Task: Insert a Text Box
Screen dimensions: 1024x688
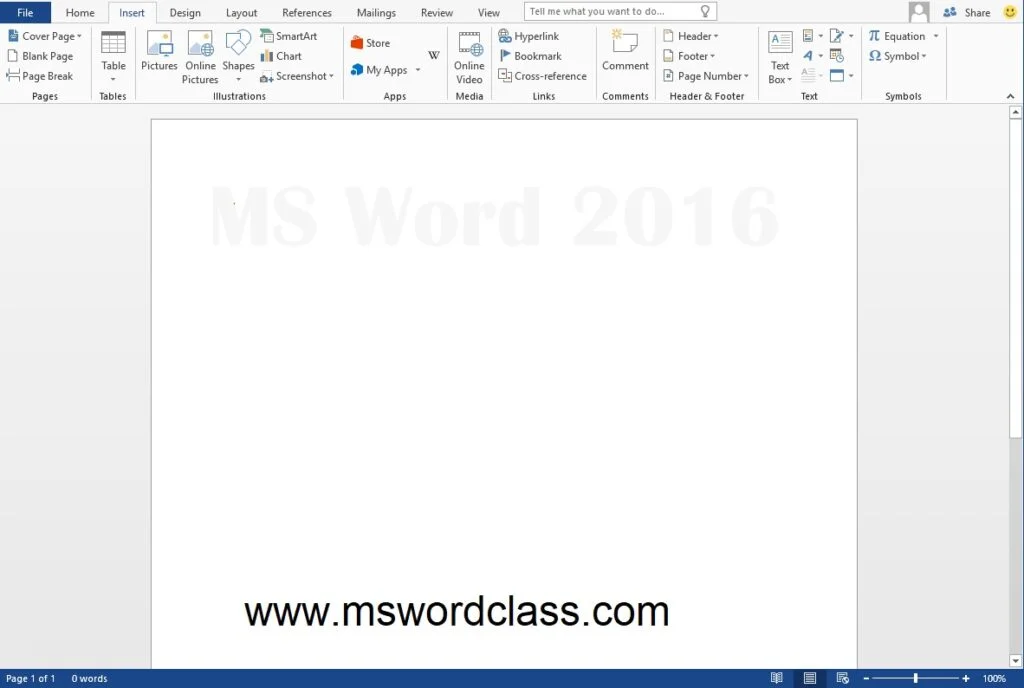Action: click(x=780, y=57)
